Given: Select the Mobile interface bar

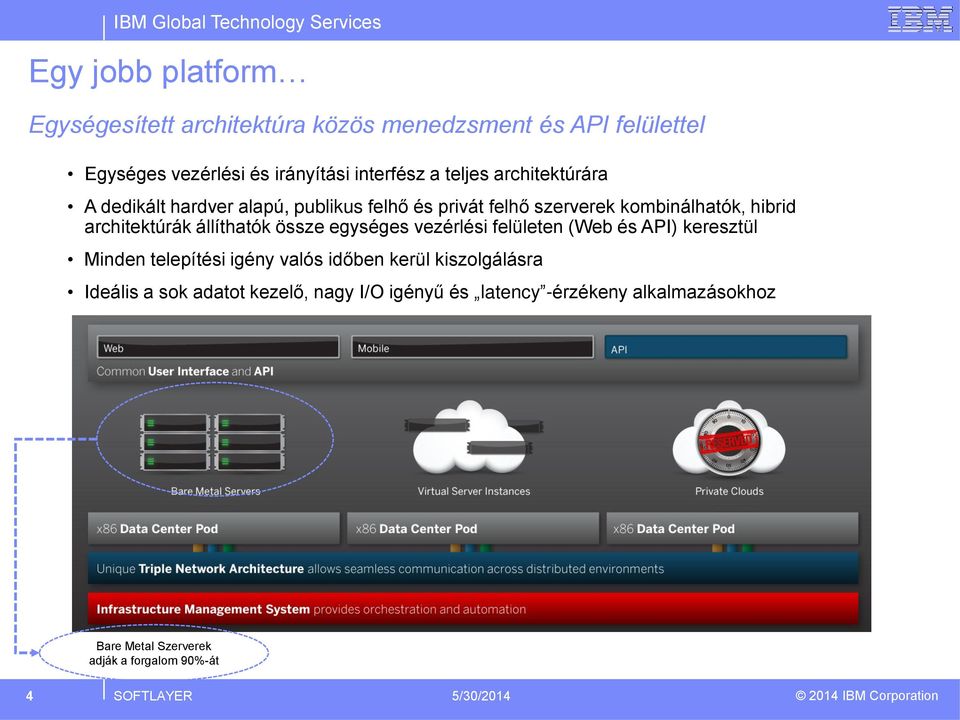Looking at the screenshot, I should tap(472, 347).
